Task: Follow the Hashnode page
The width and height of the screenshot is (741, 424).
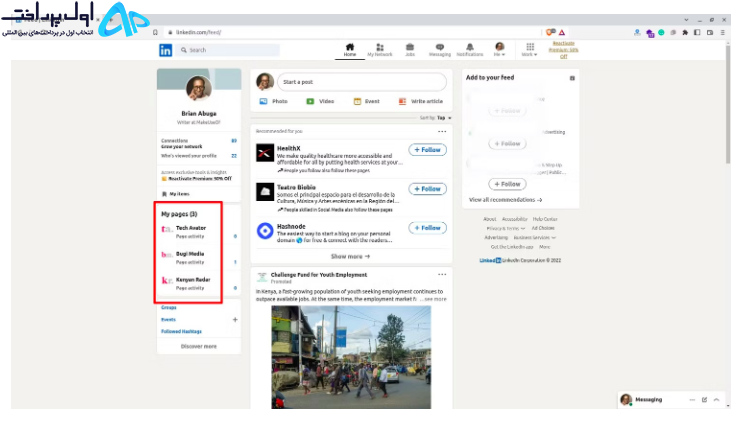Action: coord(428,228)
